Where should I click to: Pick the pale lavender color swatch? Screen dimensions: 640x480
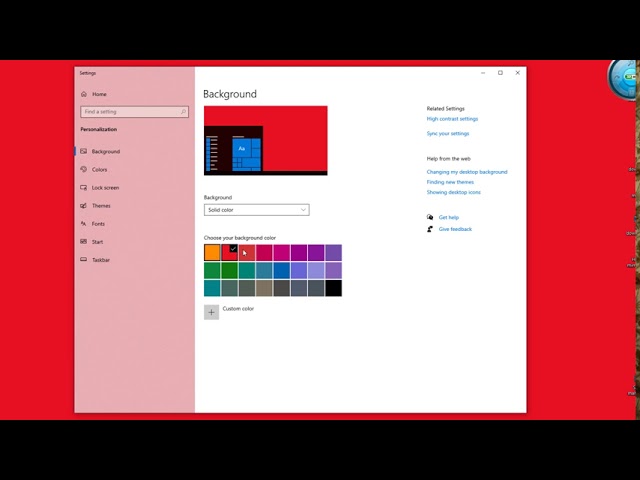(316, 270)
